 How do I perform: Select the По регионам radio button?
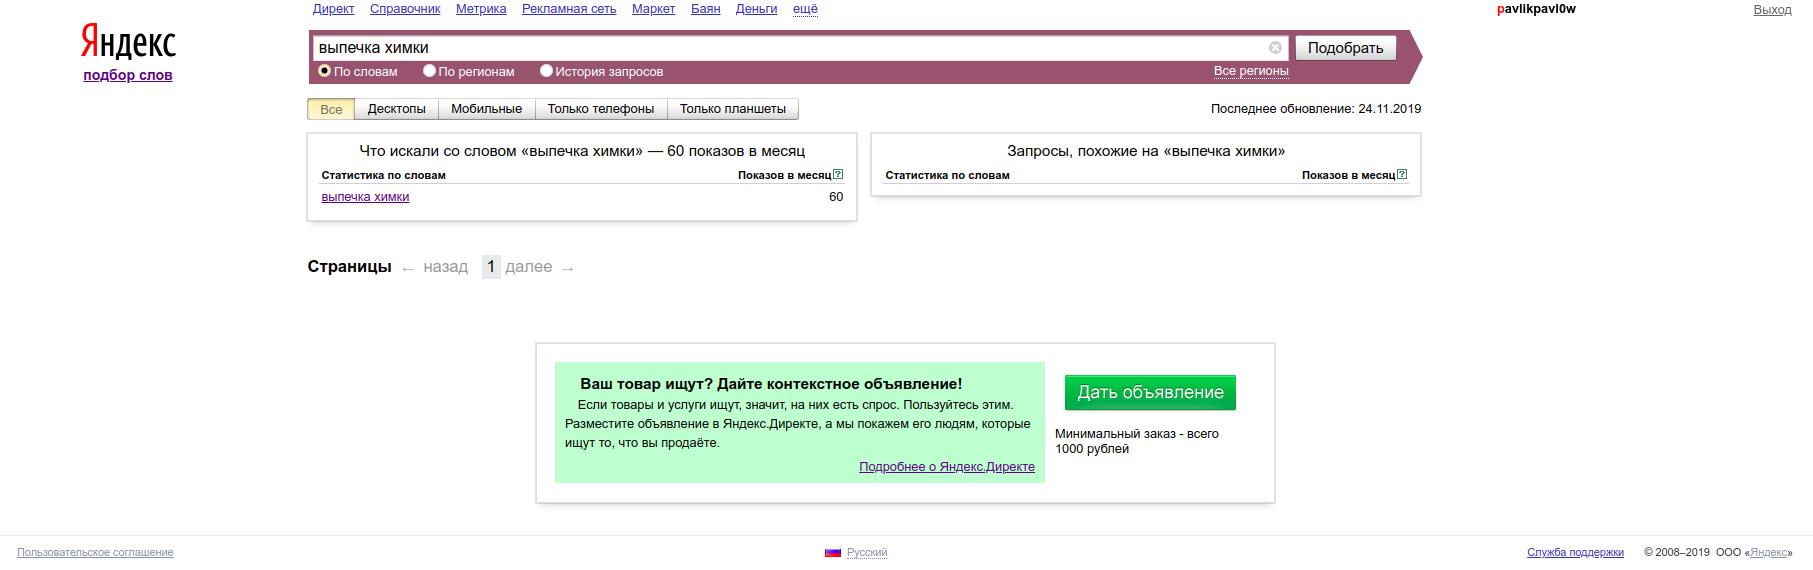(429, 71)
